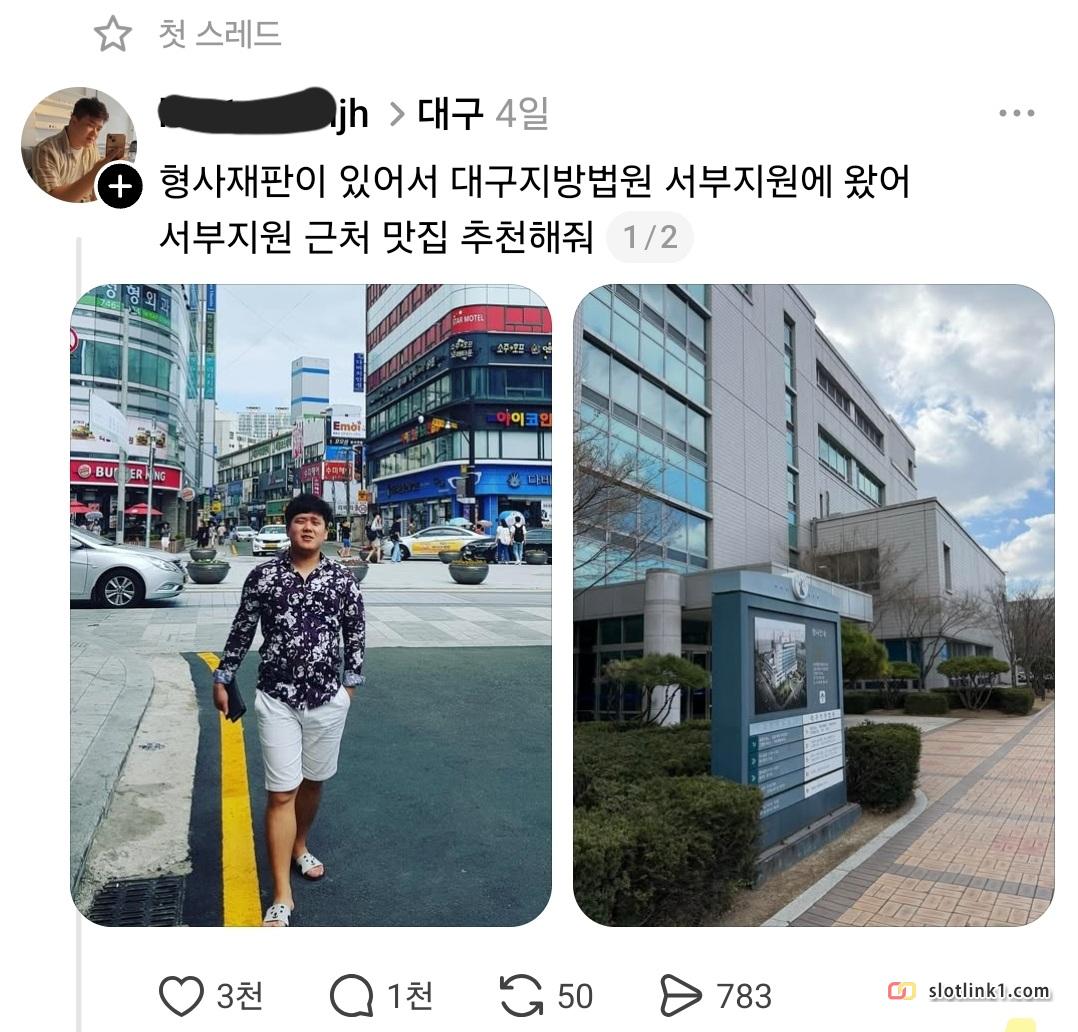Open the 3천 likes count
Image resolution: width=1078 pixels, height=1032 pixels.
coord(240,996)
